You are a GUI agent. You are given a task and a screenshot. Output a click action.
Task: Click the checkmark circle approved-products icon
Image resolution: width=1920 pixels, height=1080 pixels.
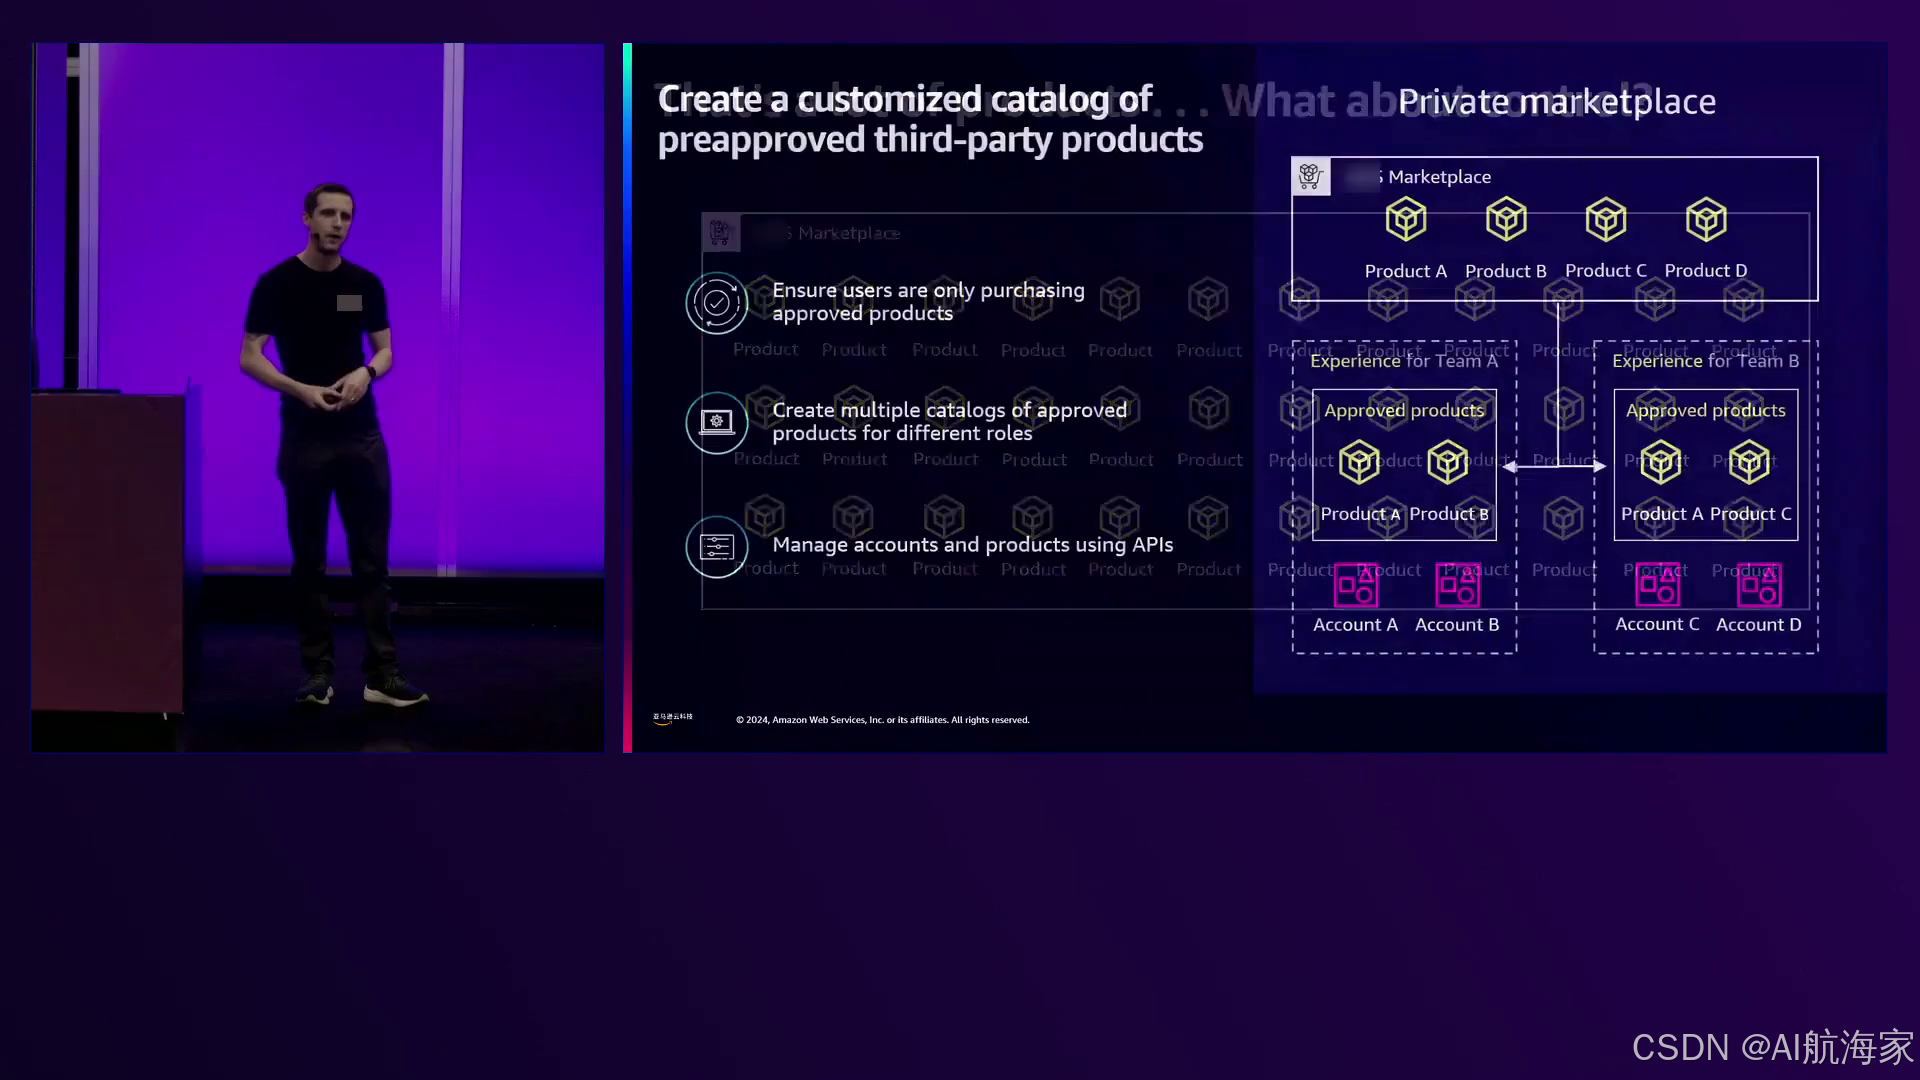[x=717, y=302]
